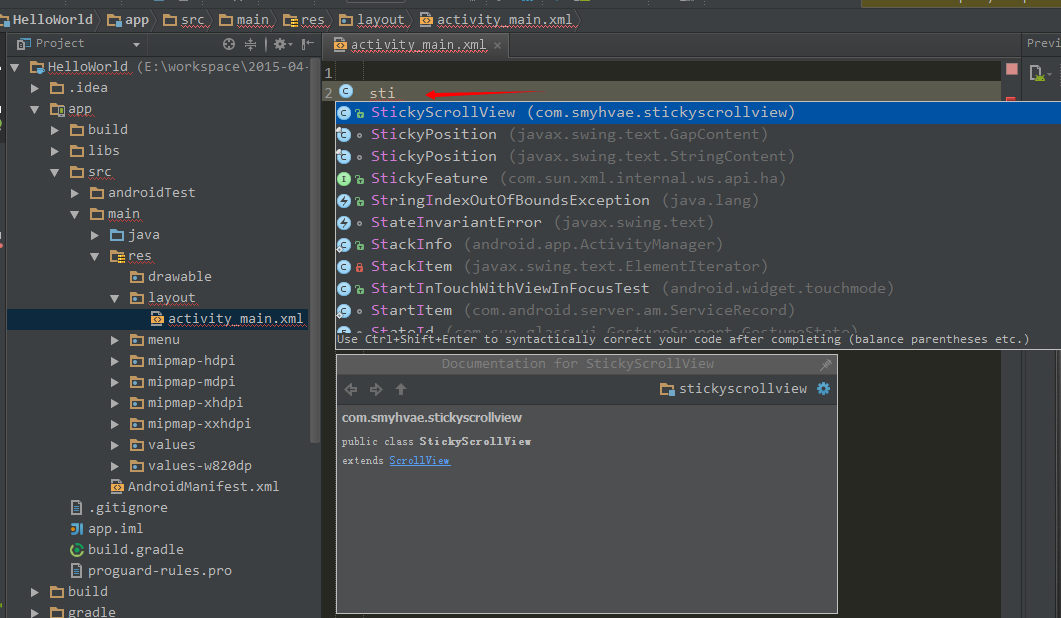Viewport: 1061px width, 618px height.
Task: Click the up arrow in documentation popup
Action: click(x=401, y=389)
